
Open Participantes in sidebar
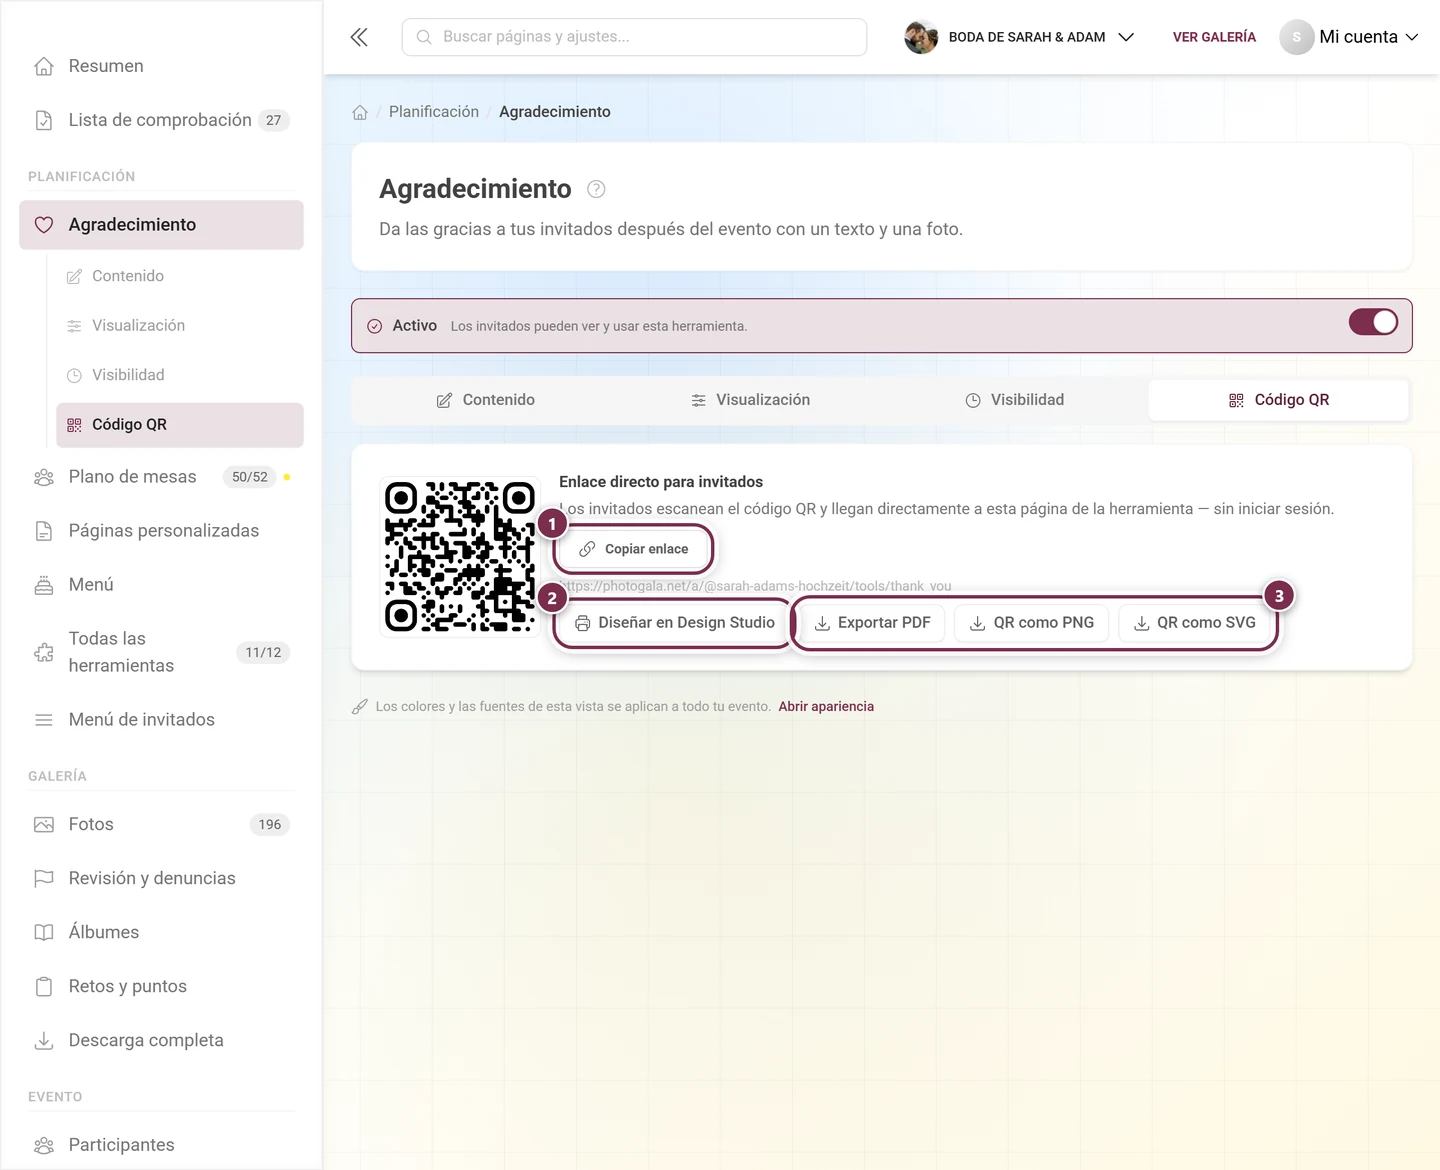point(161,1145)
